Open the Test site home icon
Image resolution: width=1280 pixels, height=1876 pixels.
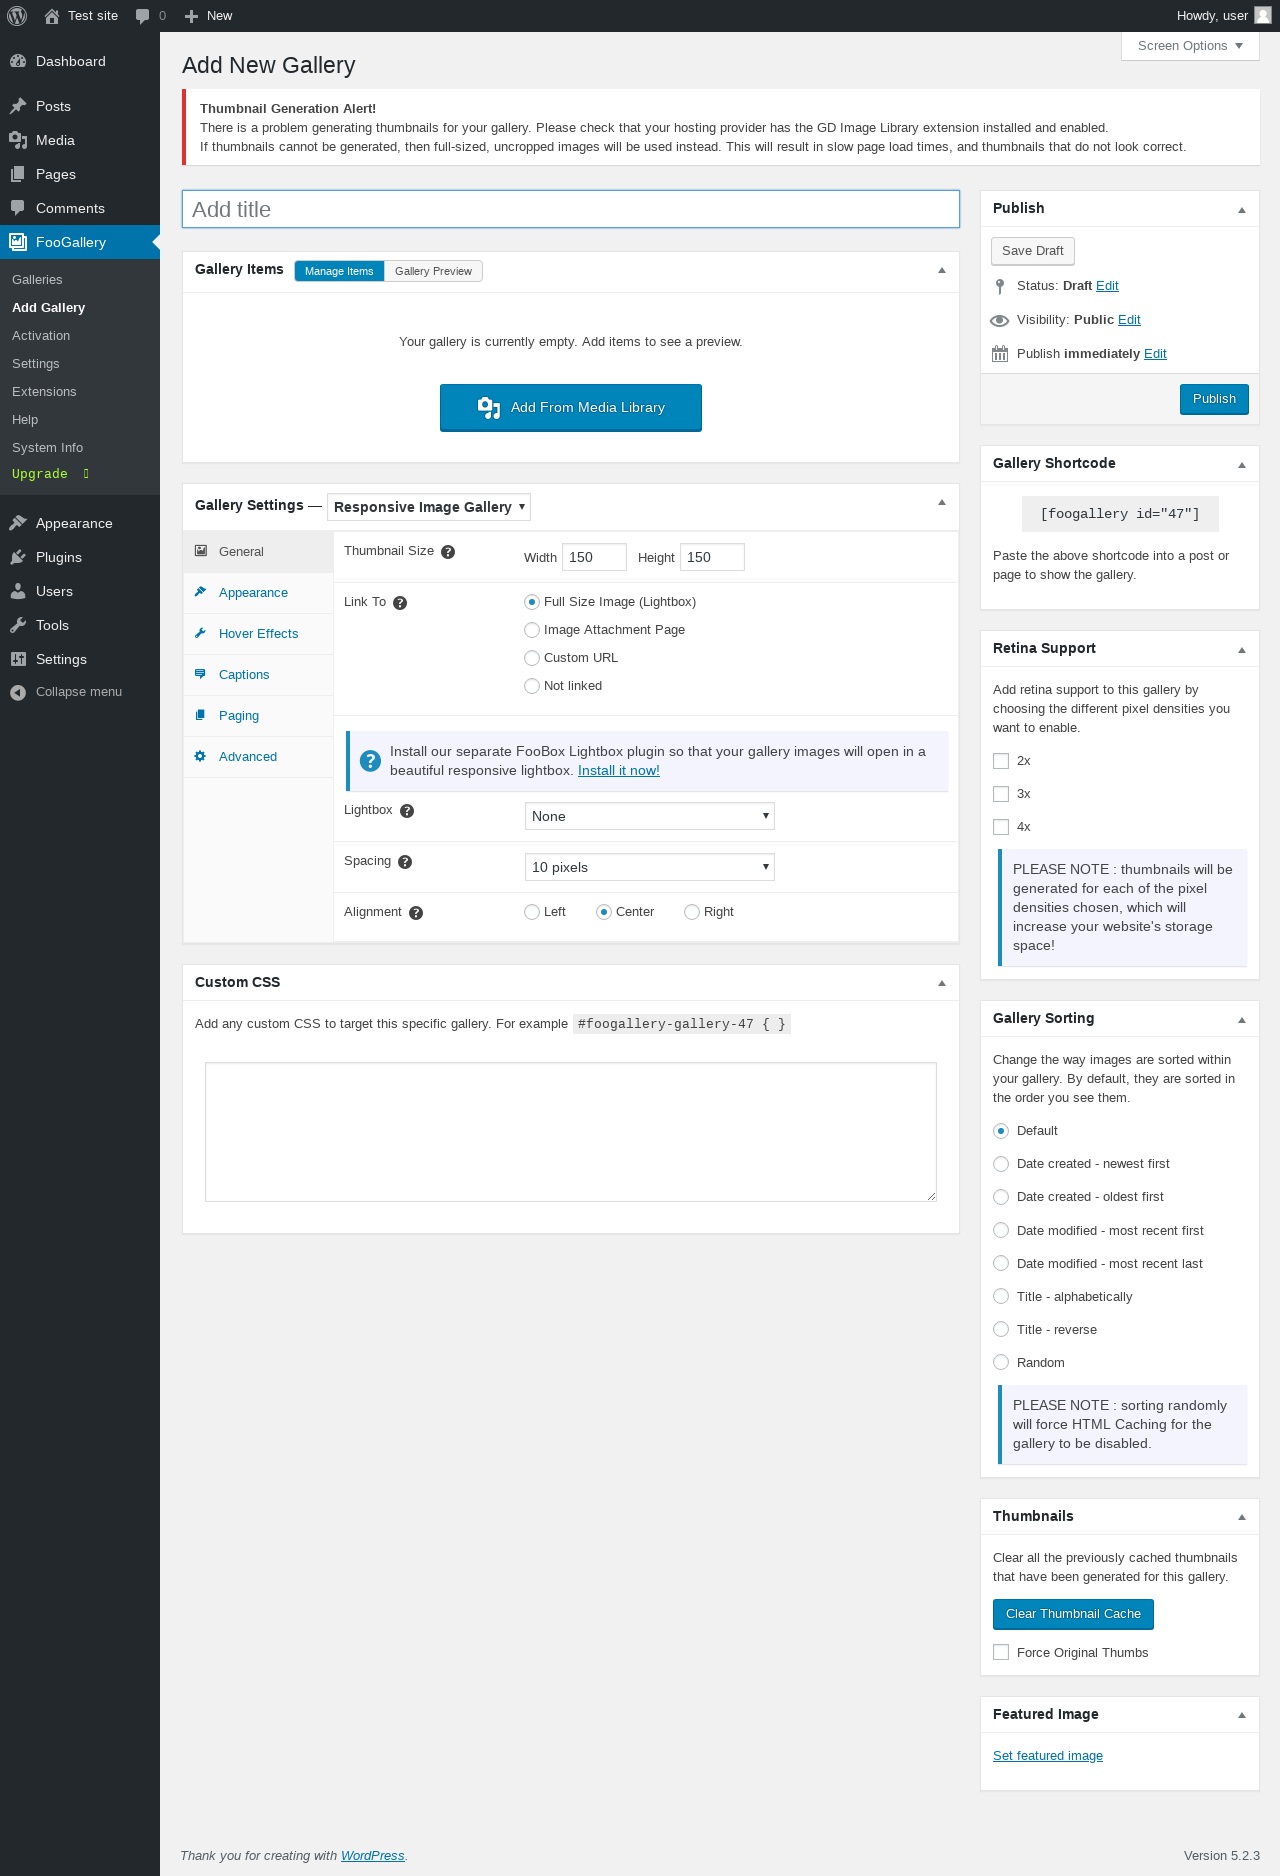52,16
